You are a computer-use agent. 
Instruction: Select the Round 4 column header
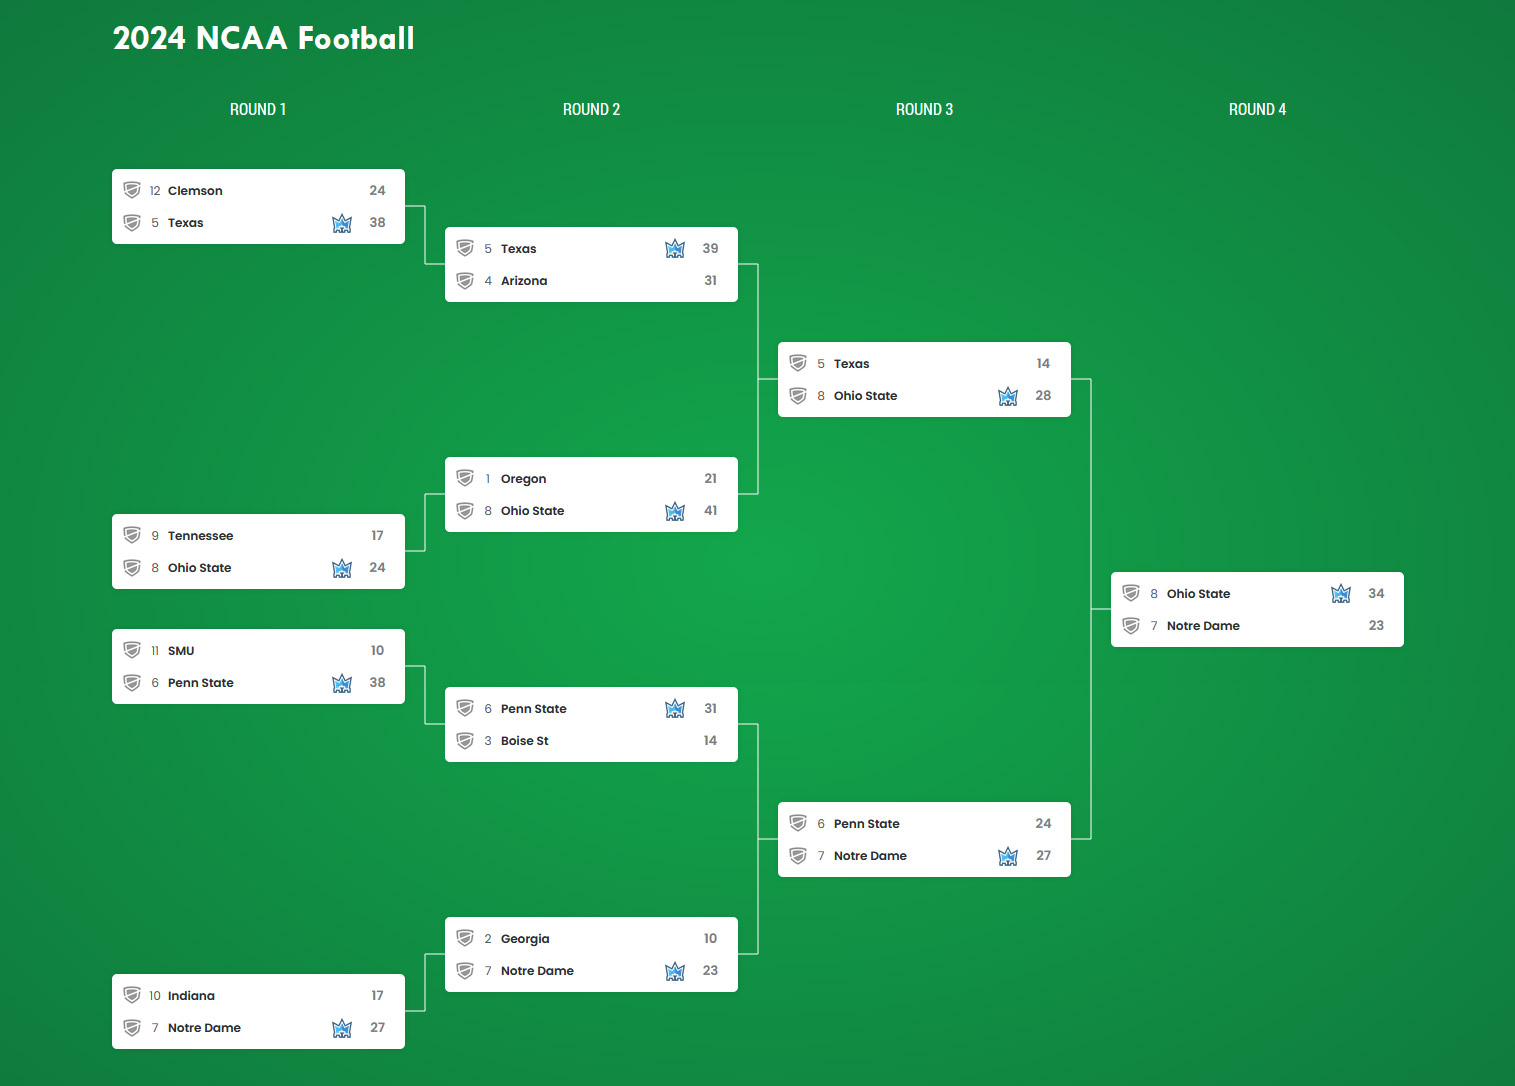click(1257, 109)
